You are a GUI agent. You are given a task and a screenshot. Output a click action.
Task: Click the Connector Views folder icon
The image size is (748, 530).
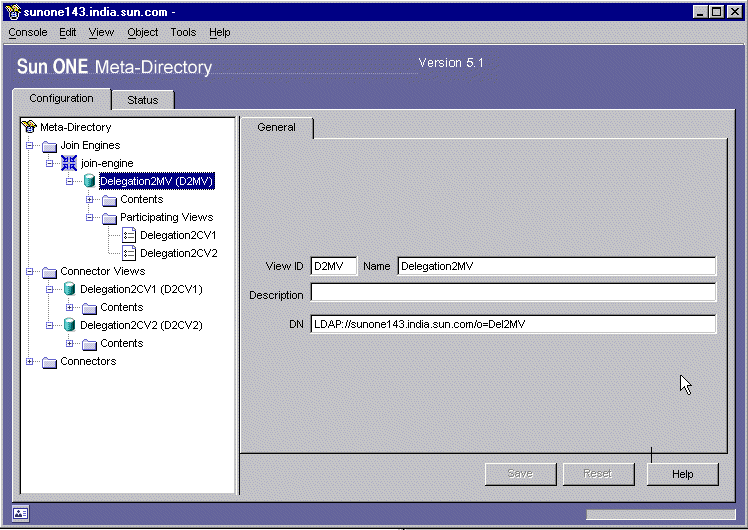point(49,272)
